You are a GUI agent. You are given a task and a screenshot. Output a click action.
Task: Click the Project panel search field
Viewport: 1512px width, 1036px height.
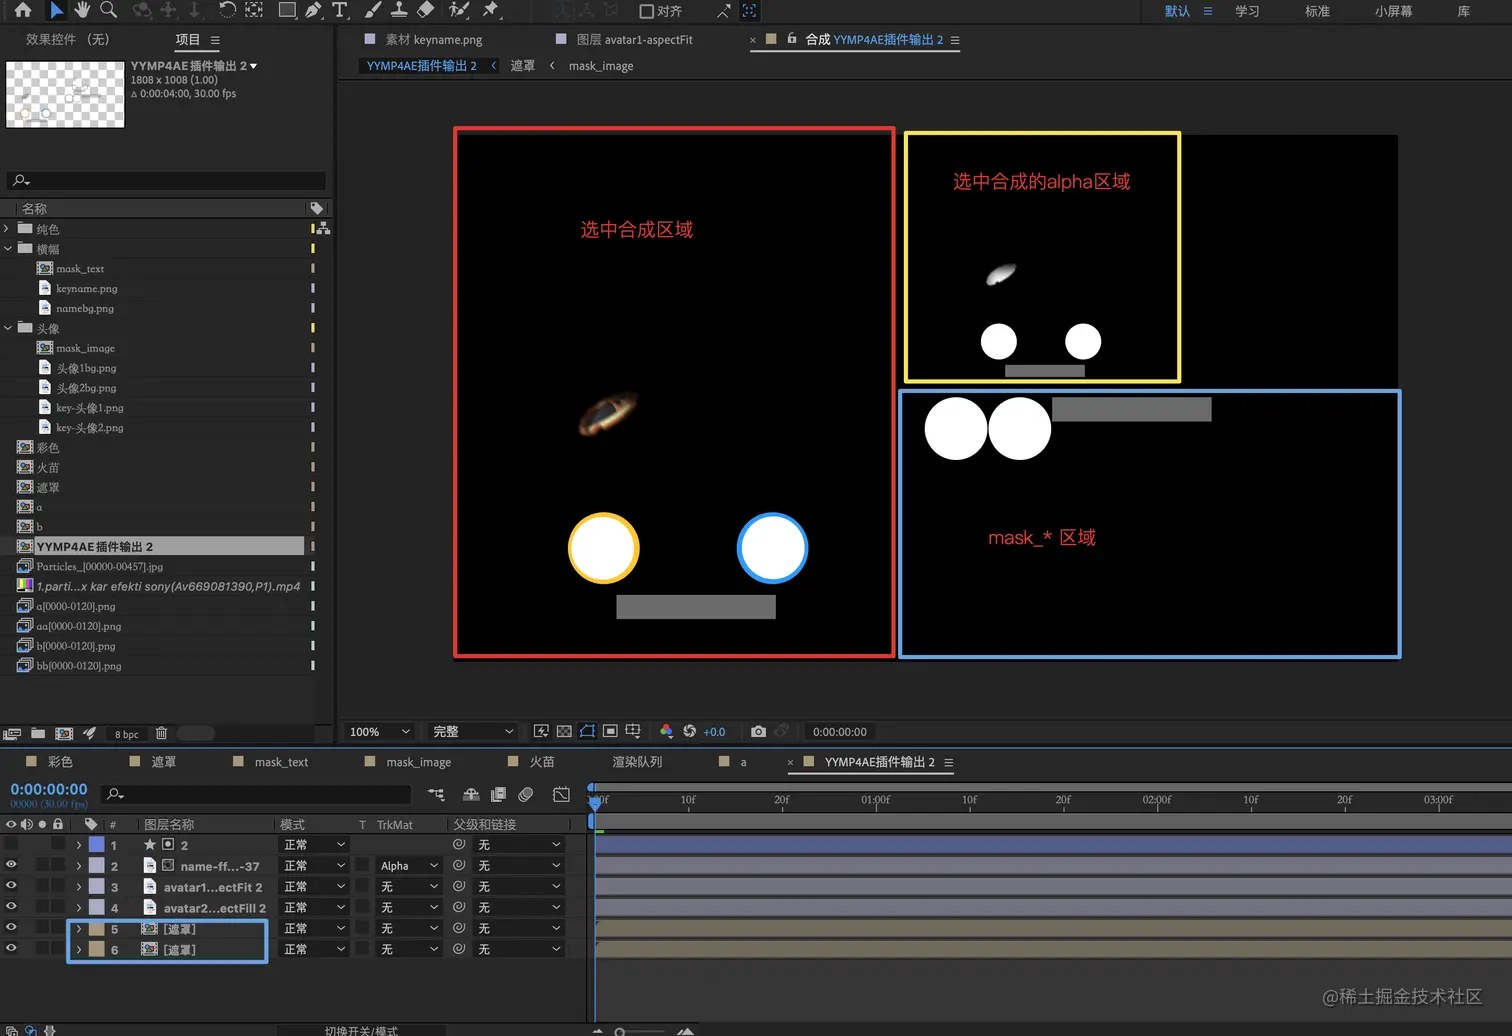pos(170,181)
